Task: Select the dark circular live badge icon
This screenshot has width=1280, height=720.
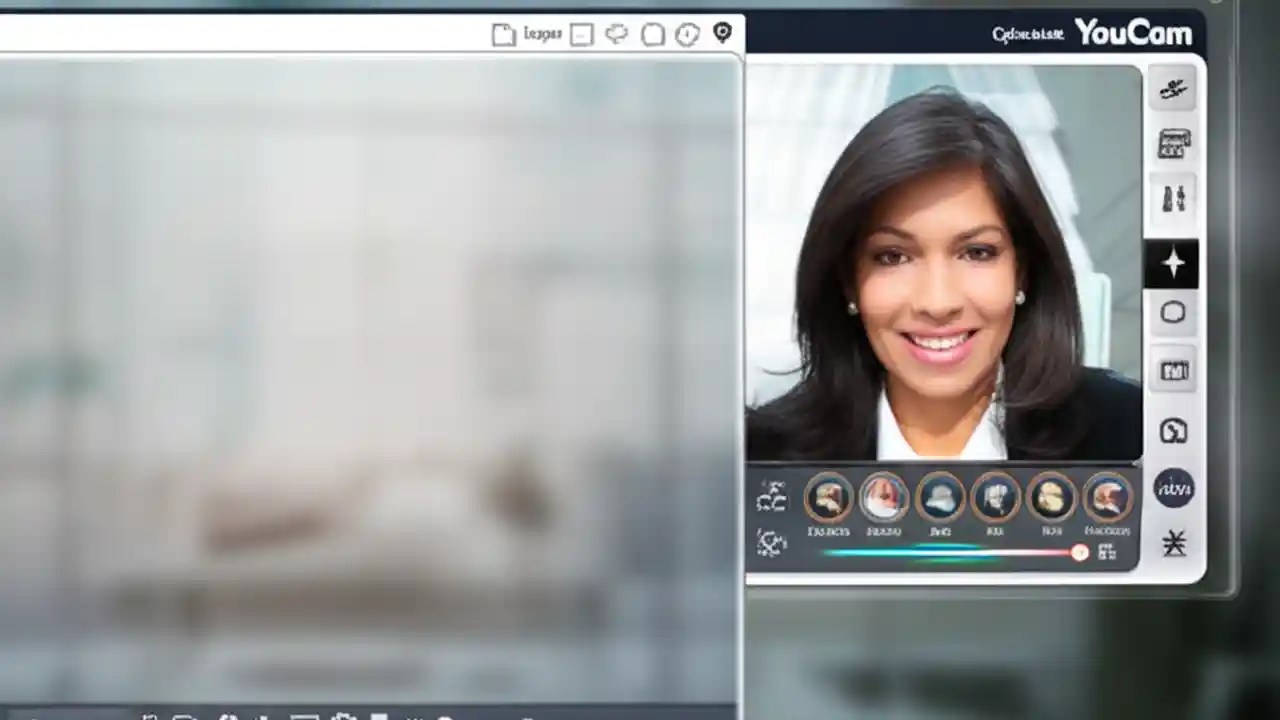Action: tap(1173, 487)
